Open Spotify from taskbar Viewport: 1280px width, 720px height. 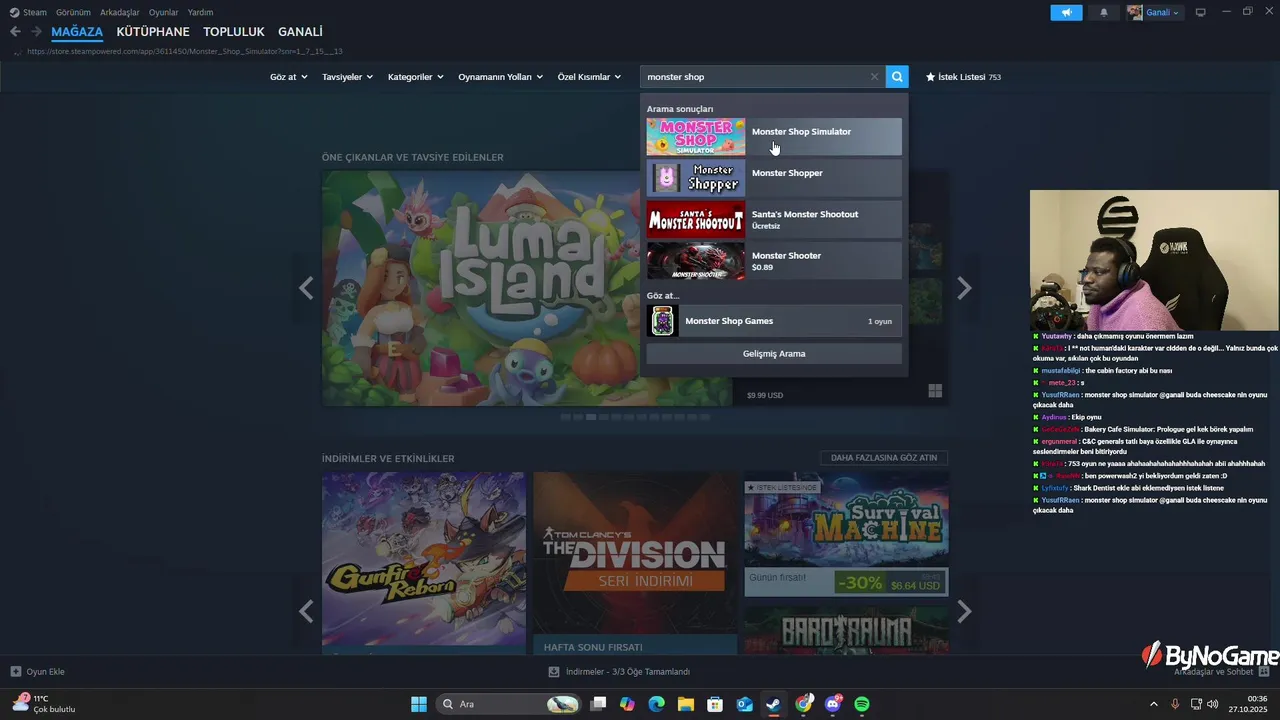[862, 704]
